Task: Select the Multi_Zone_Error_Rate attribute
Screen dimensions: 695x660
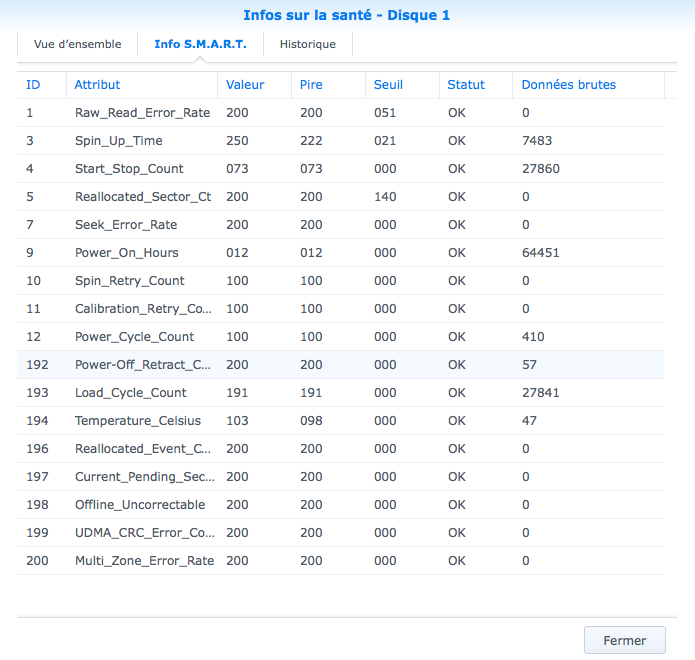Action: coord(144,560)
